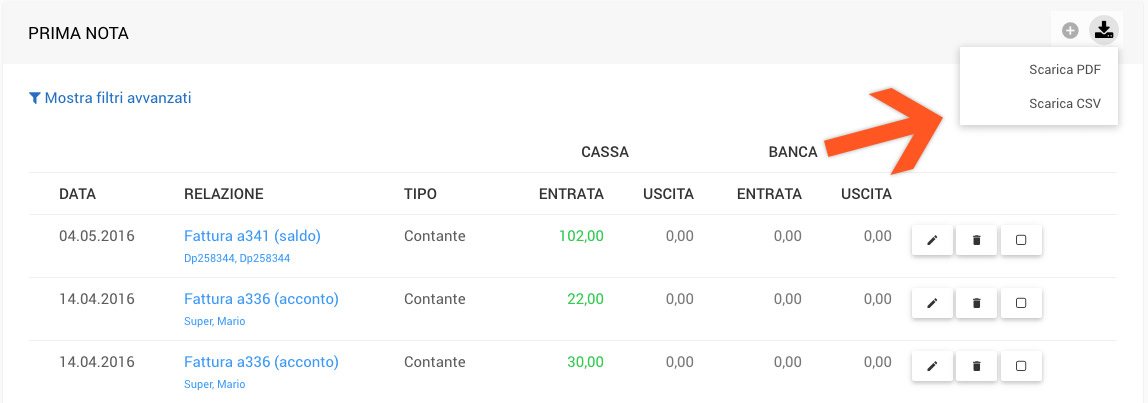Open the 22,00 Fattura a336 (acconto) link
This screenshot has height=403, width=1148.
click(x=261, y=299)
